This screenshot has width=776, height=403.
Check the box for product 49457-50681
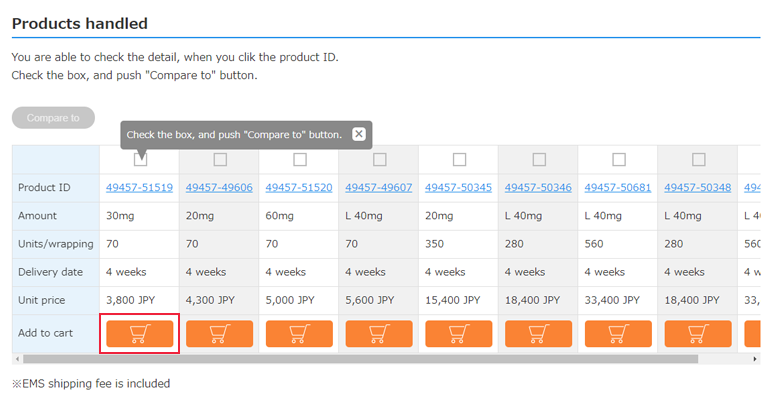tap(619, 159)
